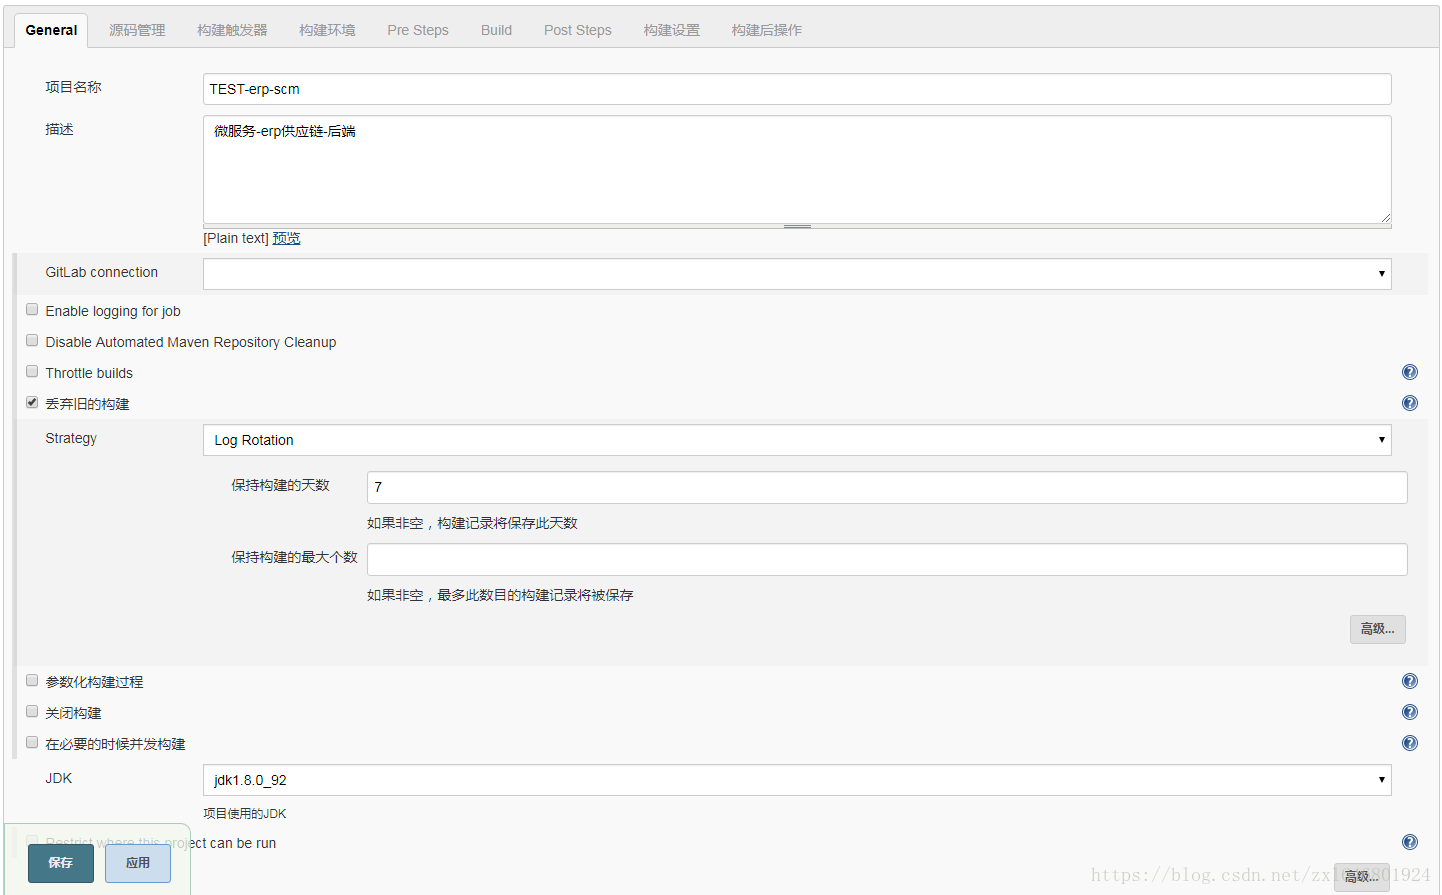Image resolution: width=1442 pixels, height=895 pixels.
Task: Enable logging for job checkbox
Action: tap(32, 310)
